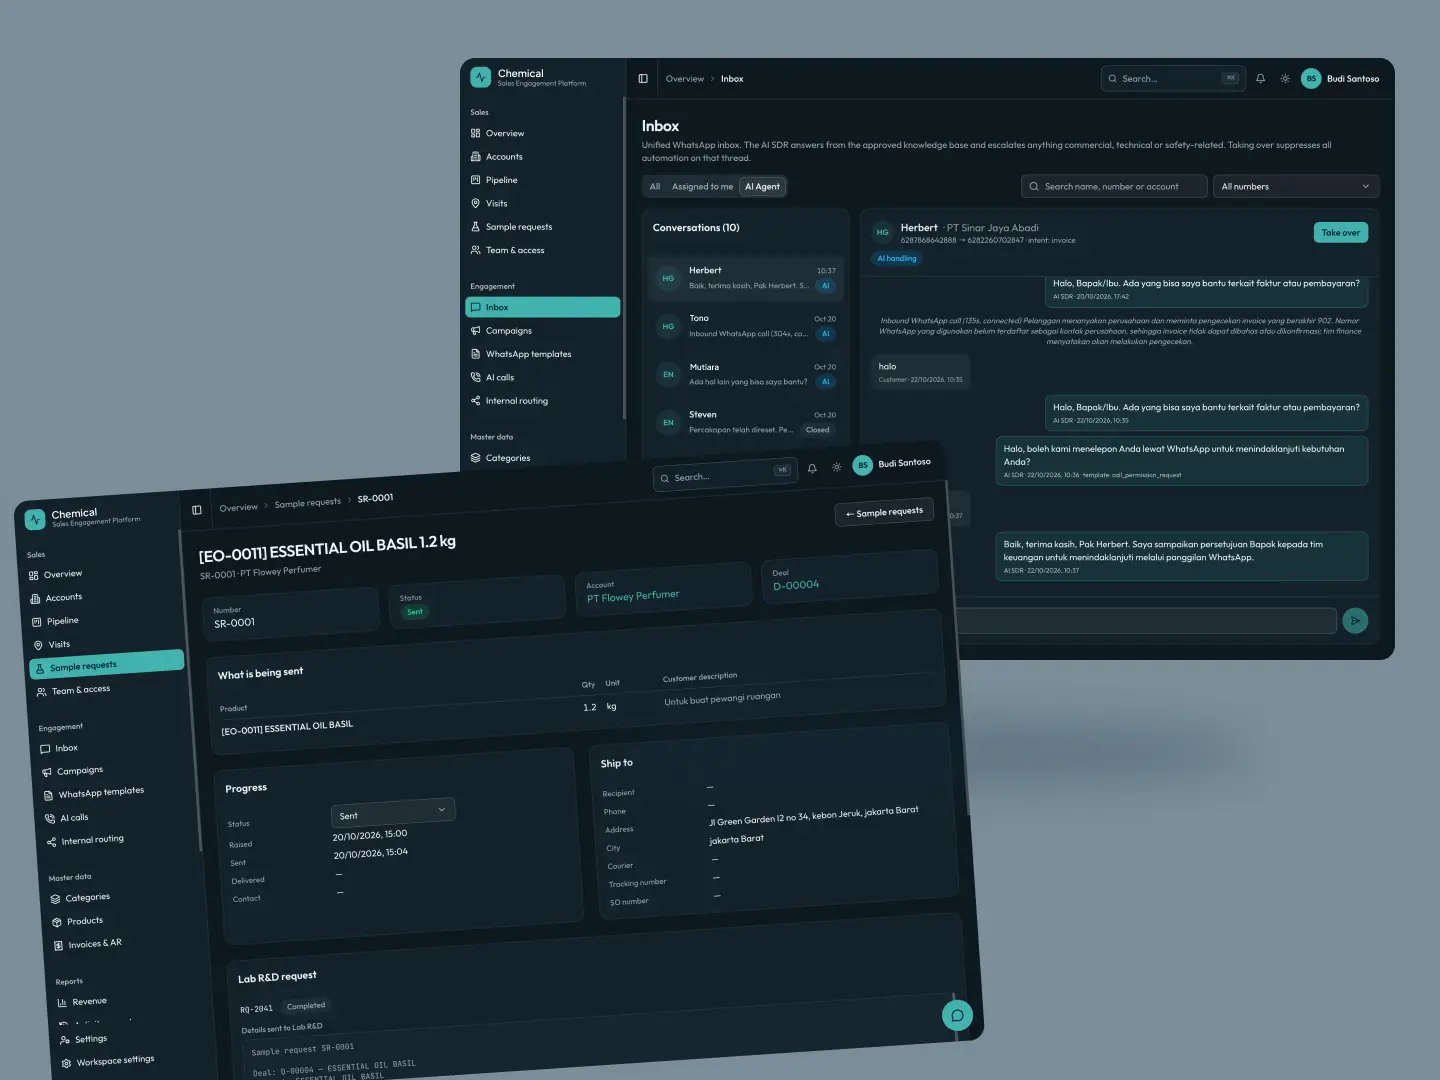The height and width of the screenshot is (1080, 1440).
Task: Click the Search name, number or account field
Action: click(x=1113, y=187)
